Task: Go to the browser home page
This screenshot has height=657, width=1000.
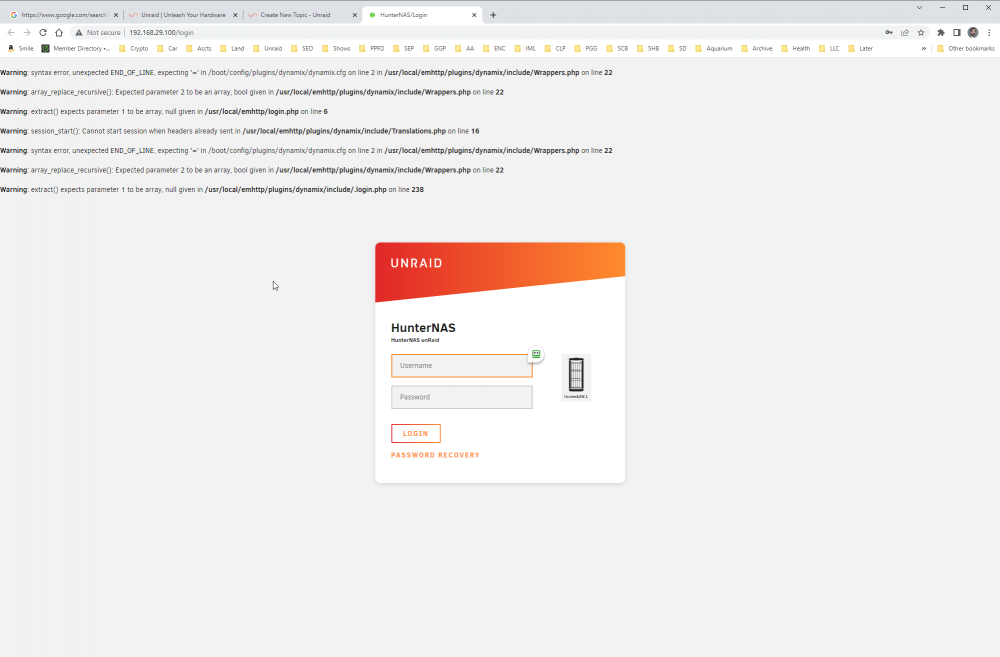Action: click(x=59, y=33)
